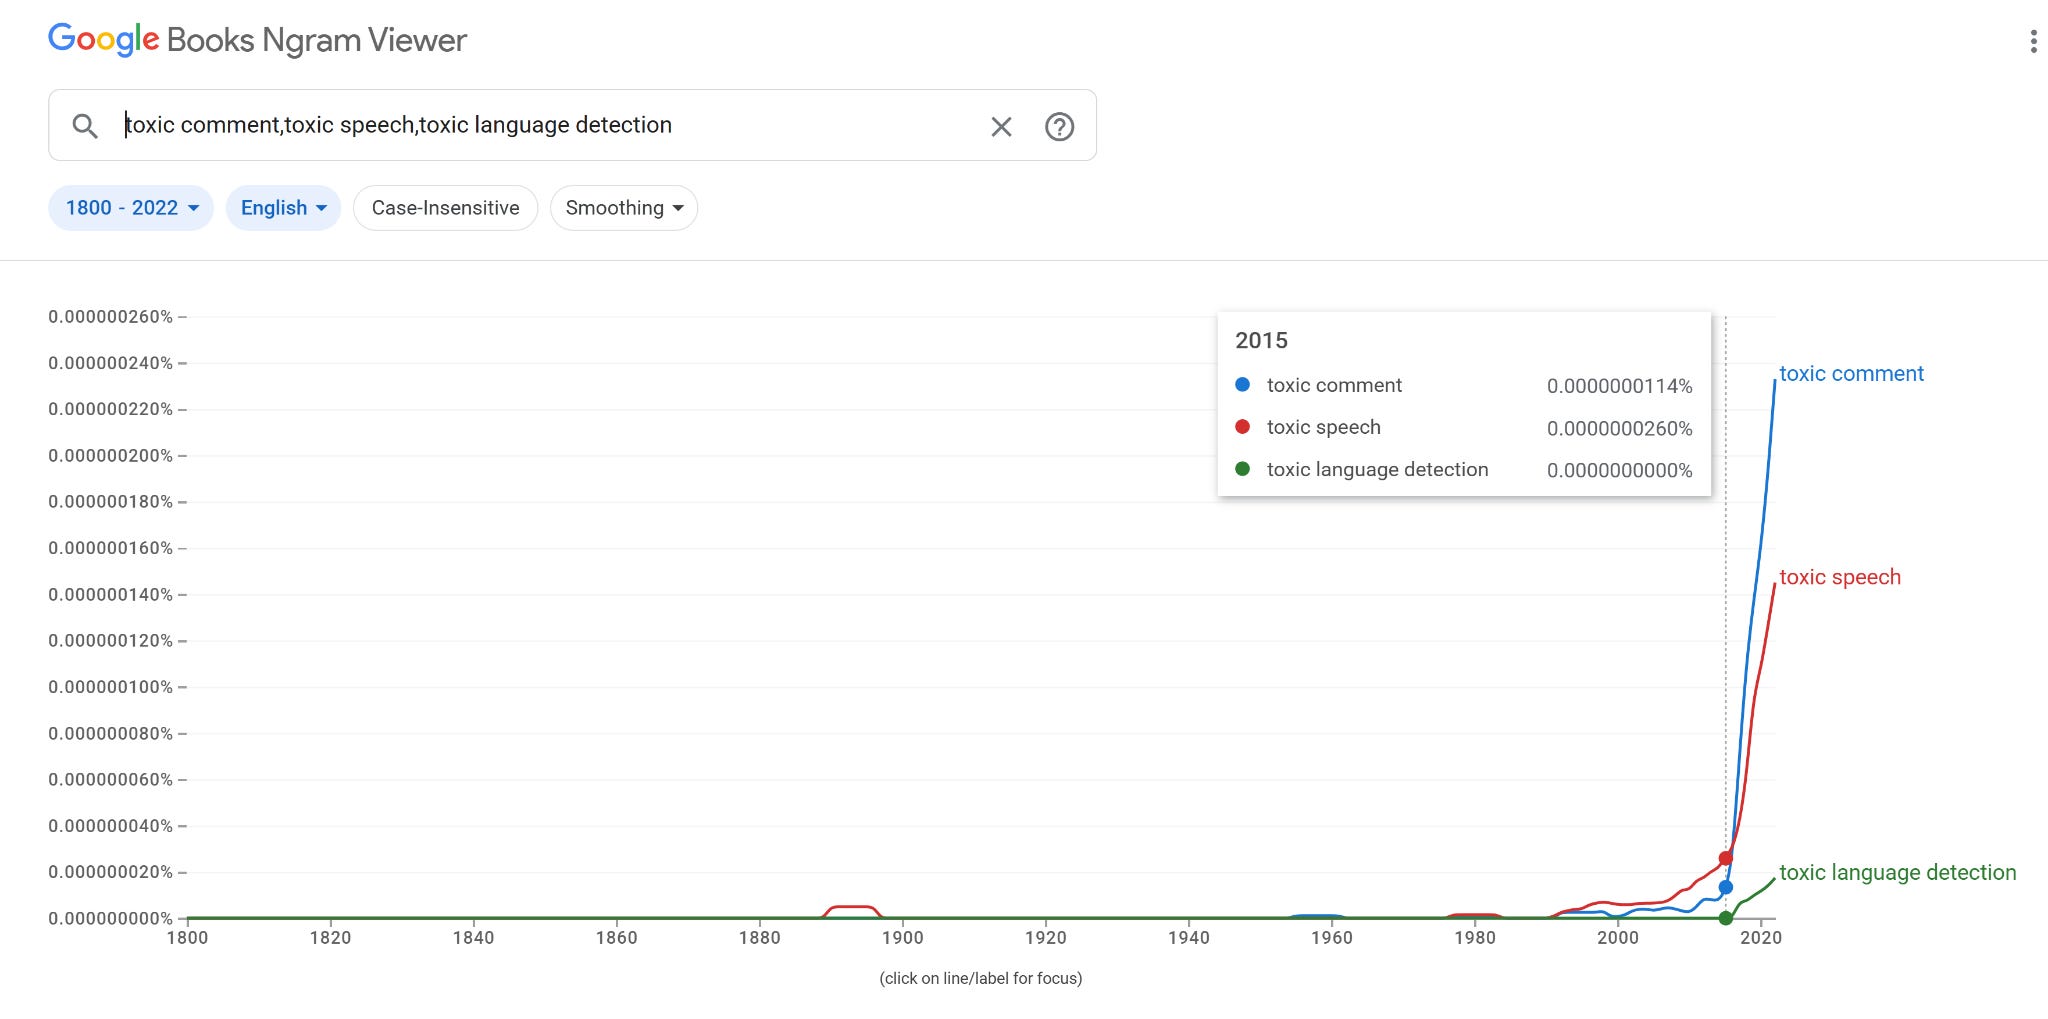Click the red toxic speech data point at 2015

tap(1725, 858)
